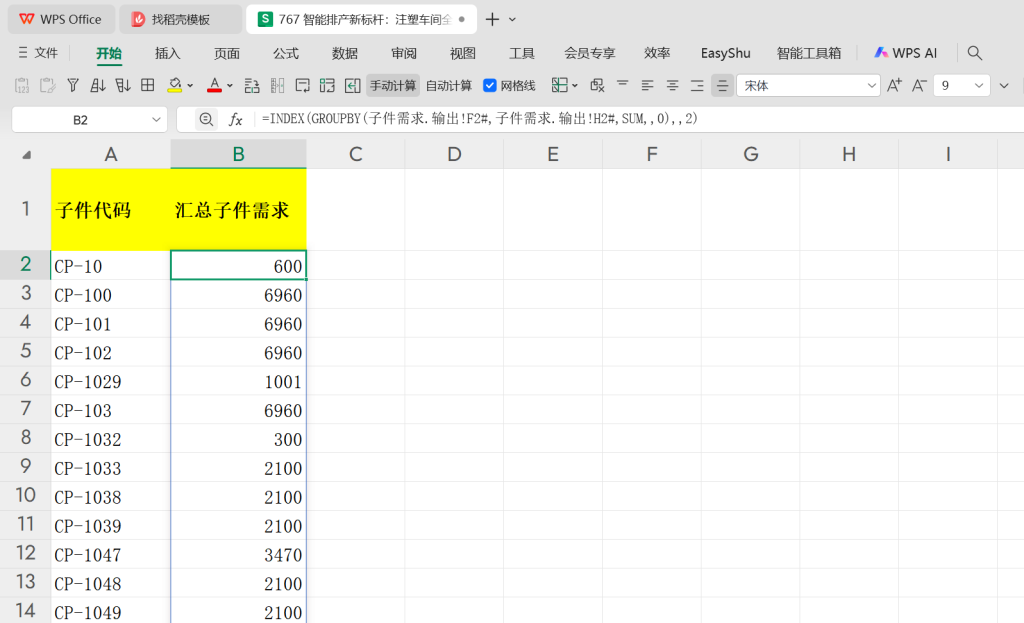Launch WPS AI
The width and height of the screenshot is (1024, 623).
pos(906,53)
